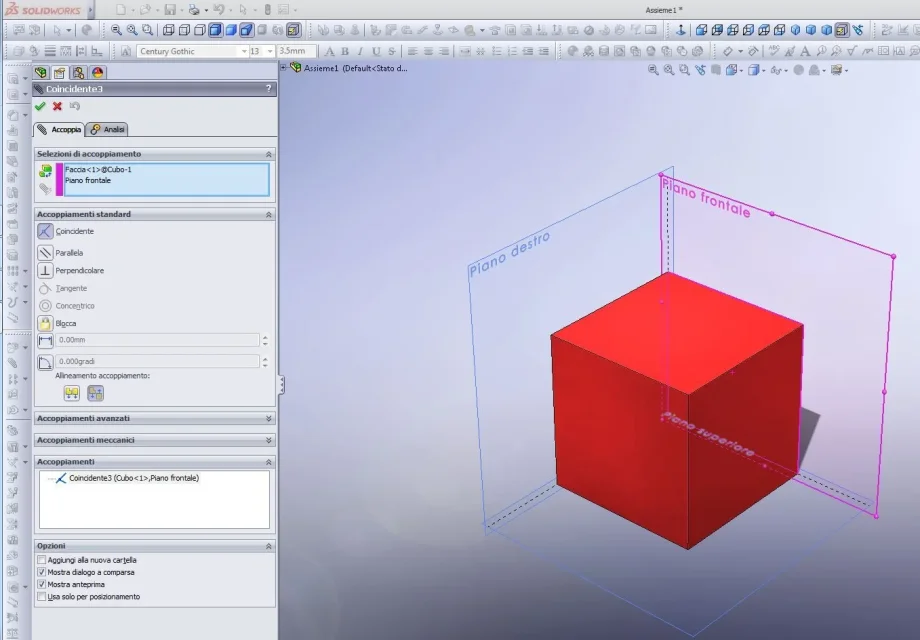Select the Perpendicolare mate type
The width and height of the screenshot is (920, 640).
tap(45, 270)
